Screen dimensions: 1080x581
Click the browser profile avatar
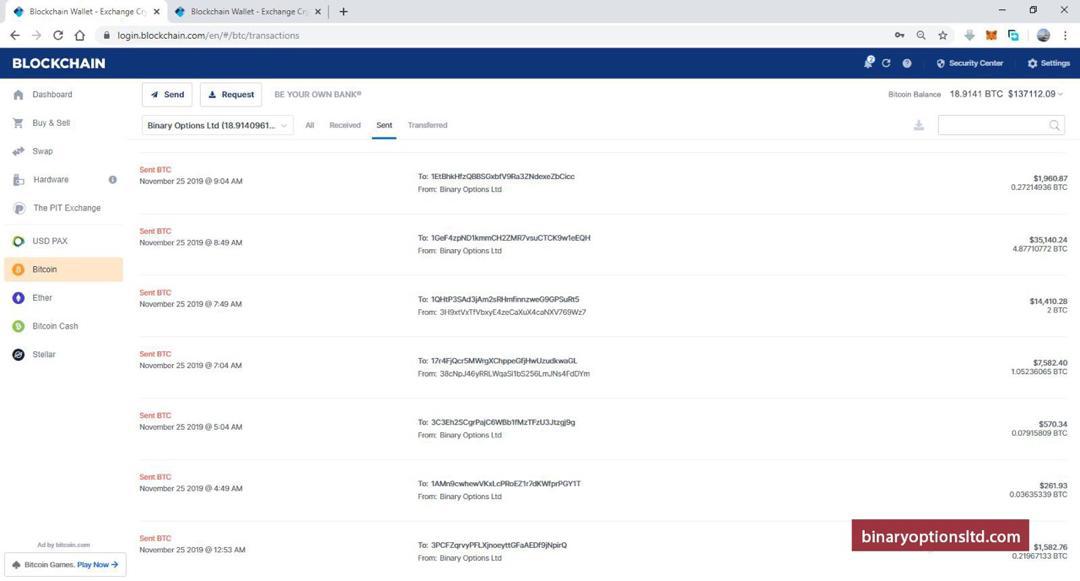point(1043,35)
